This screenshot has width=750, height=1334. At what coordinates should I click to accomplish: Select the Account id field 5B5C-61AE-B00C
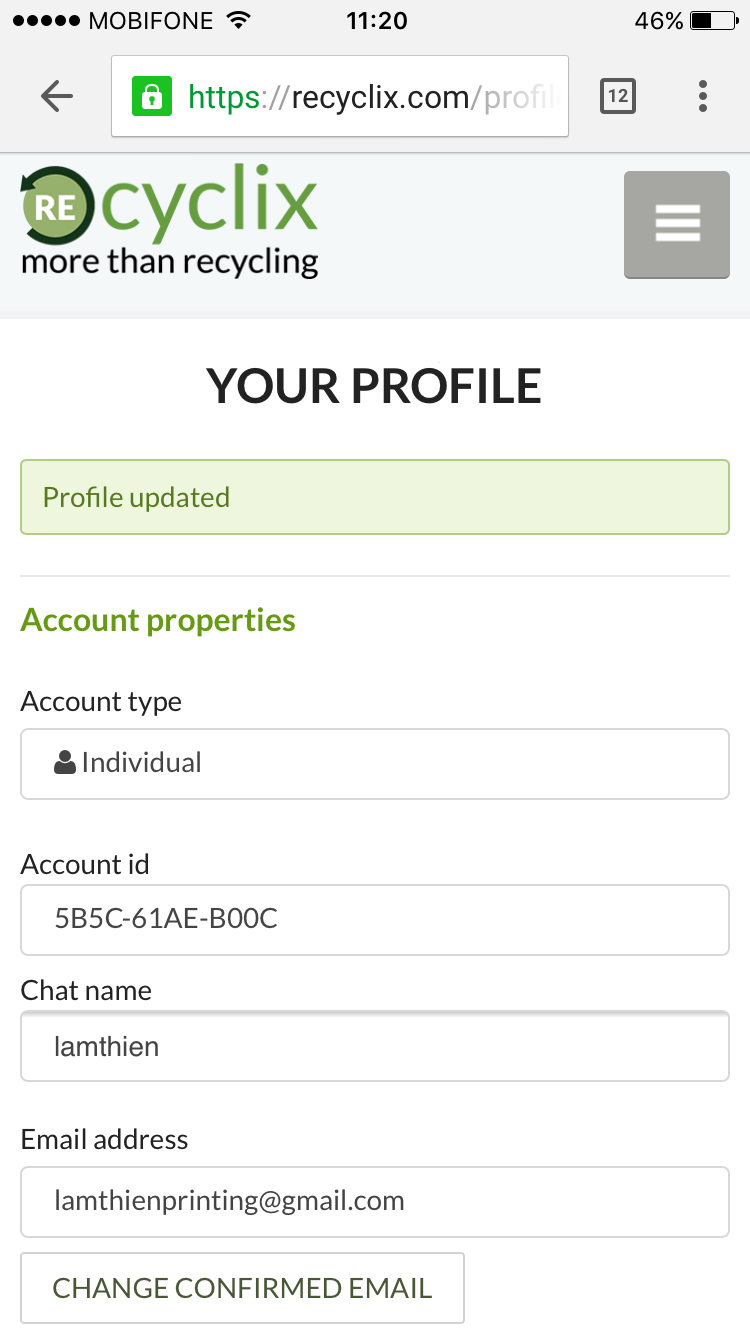374,919
